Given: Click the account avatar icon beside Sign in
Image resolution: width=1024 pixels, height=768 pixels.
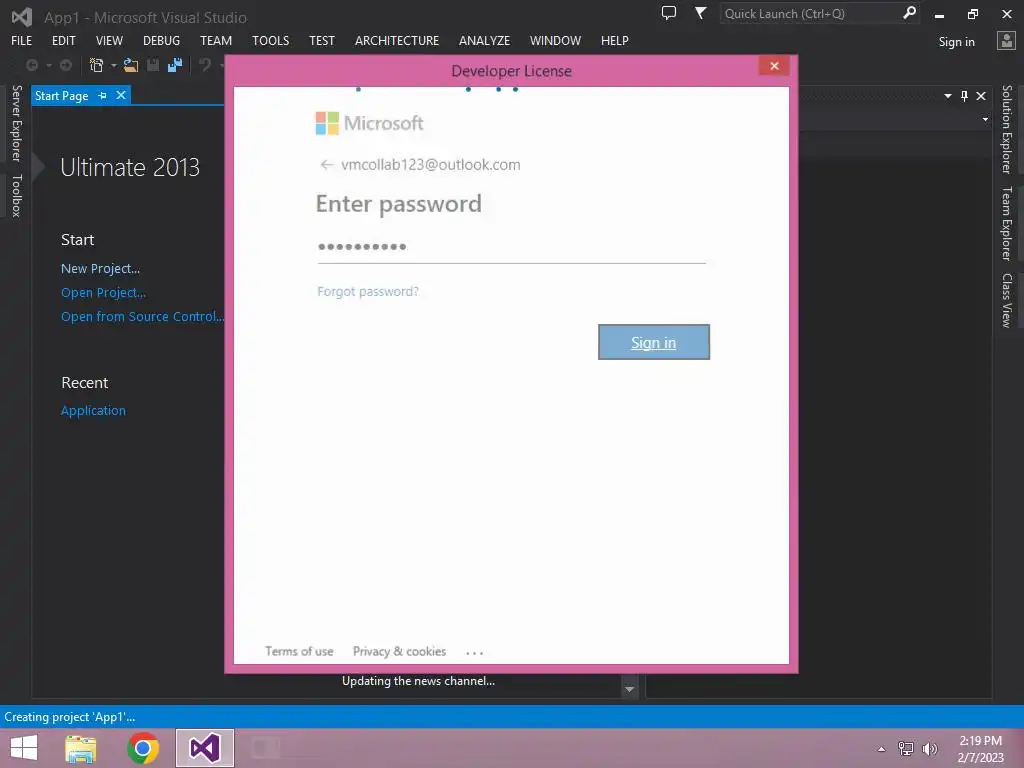Looking at the screenshot, I should coord(1006,41).
